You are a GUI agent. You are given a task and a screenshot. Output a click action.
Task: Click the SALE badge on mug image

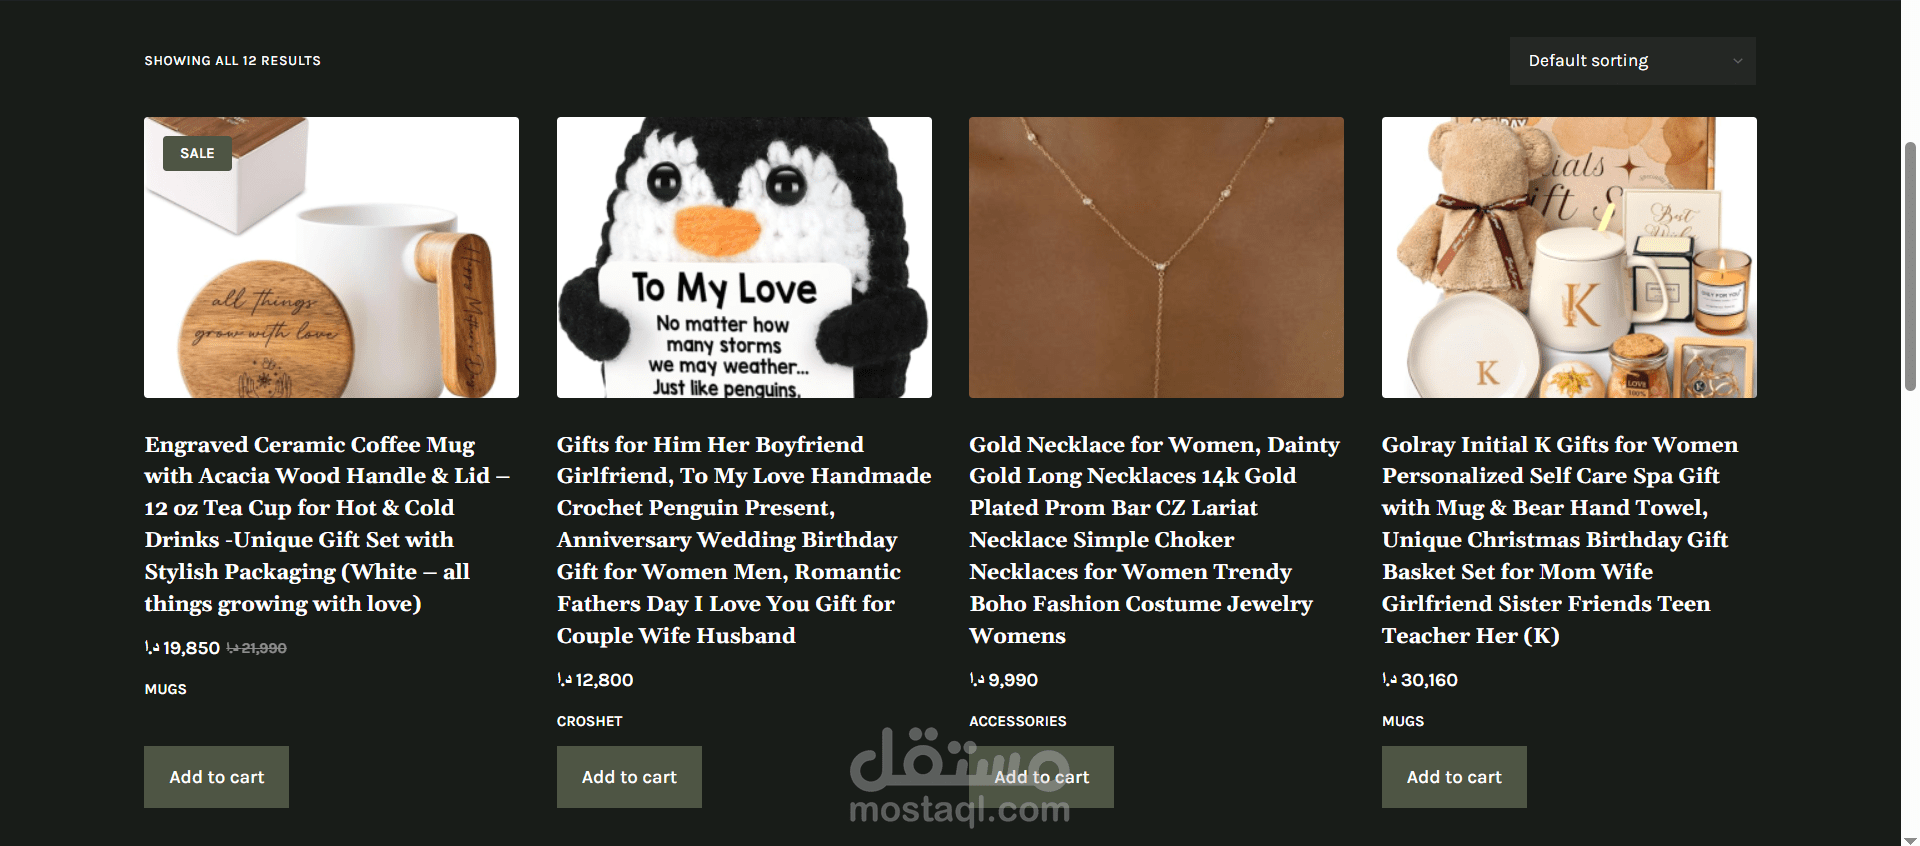pos(197,153)
